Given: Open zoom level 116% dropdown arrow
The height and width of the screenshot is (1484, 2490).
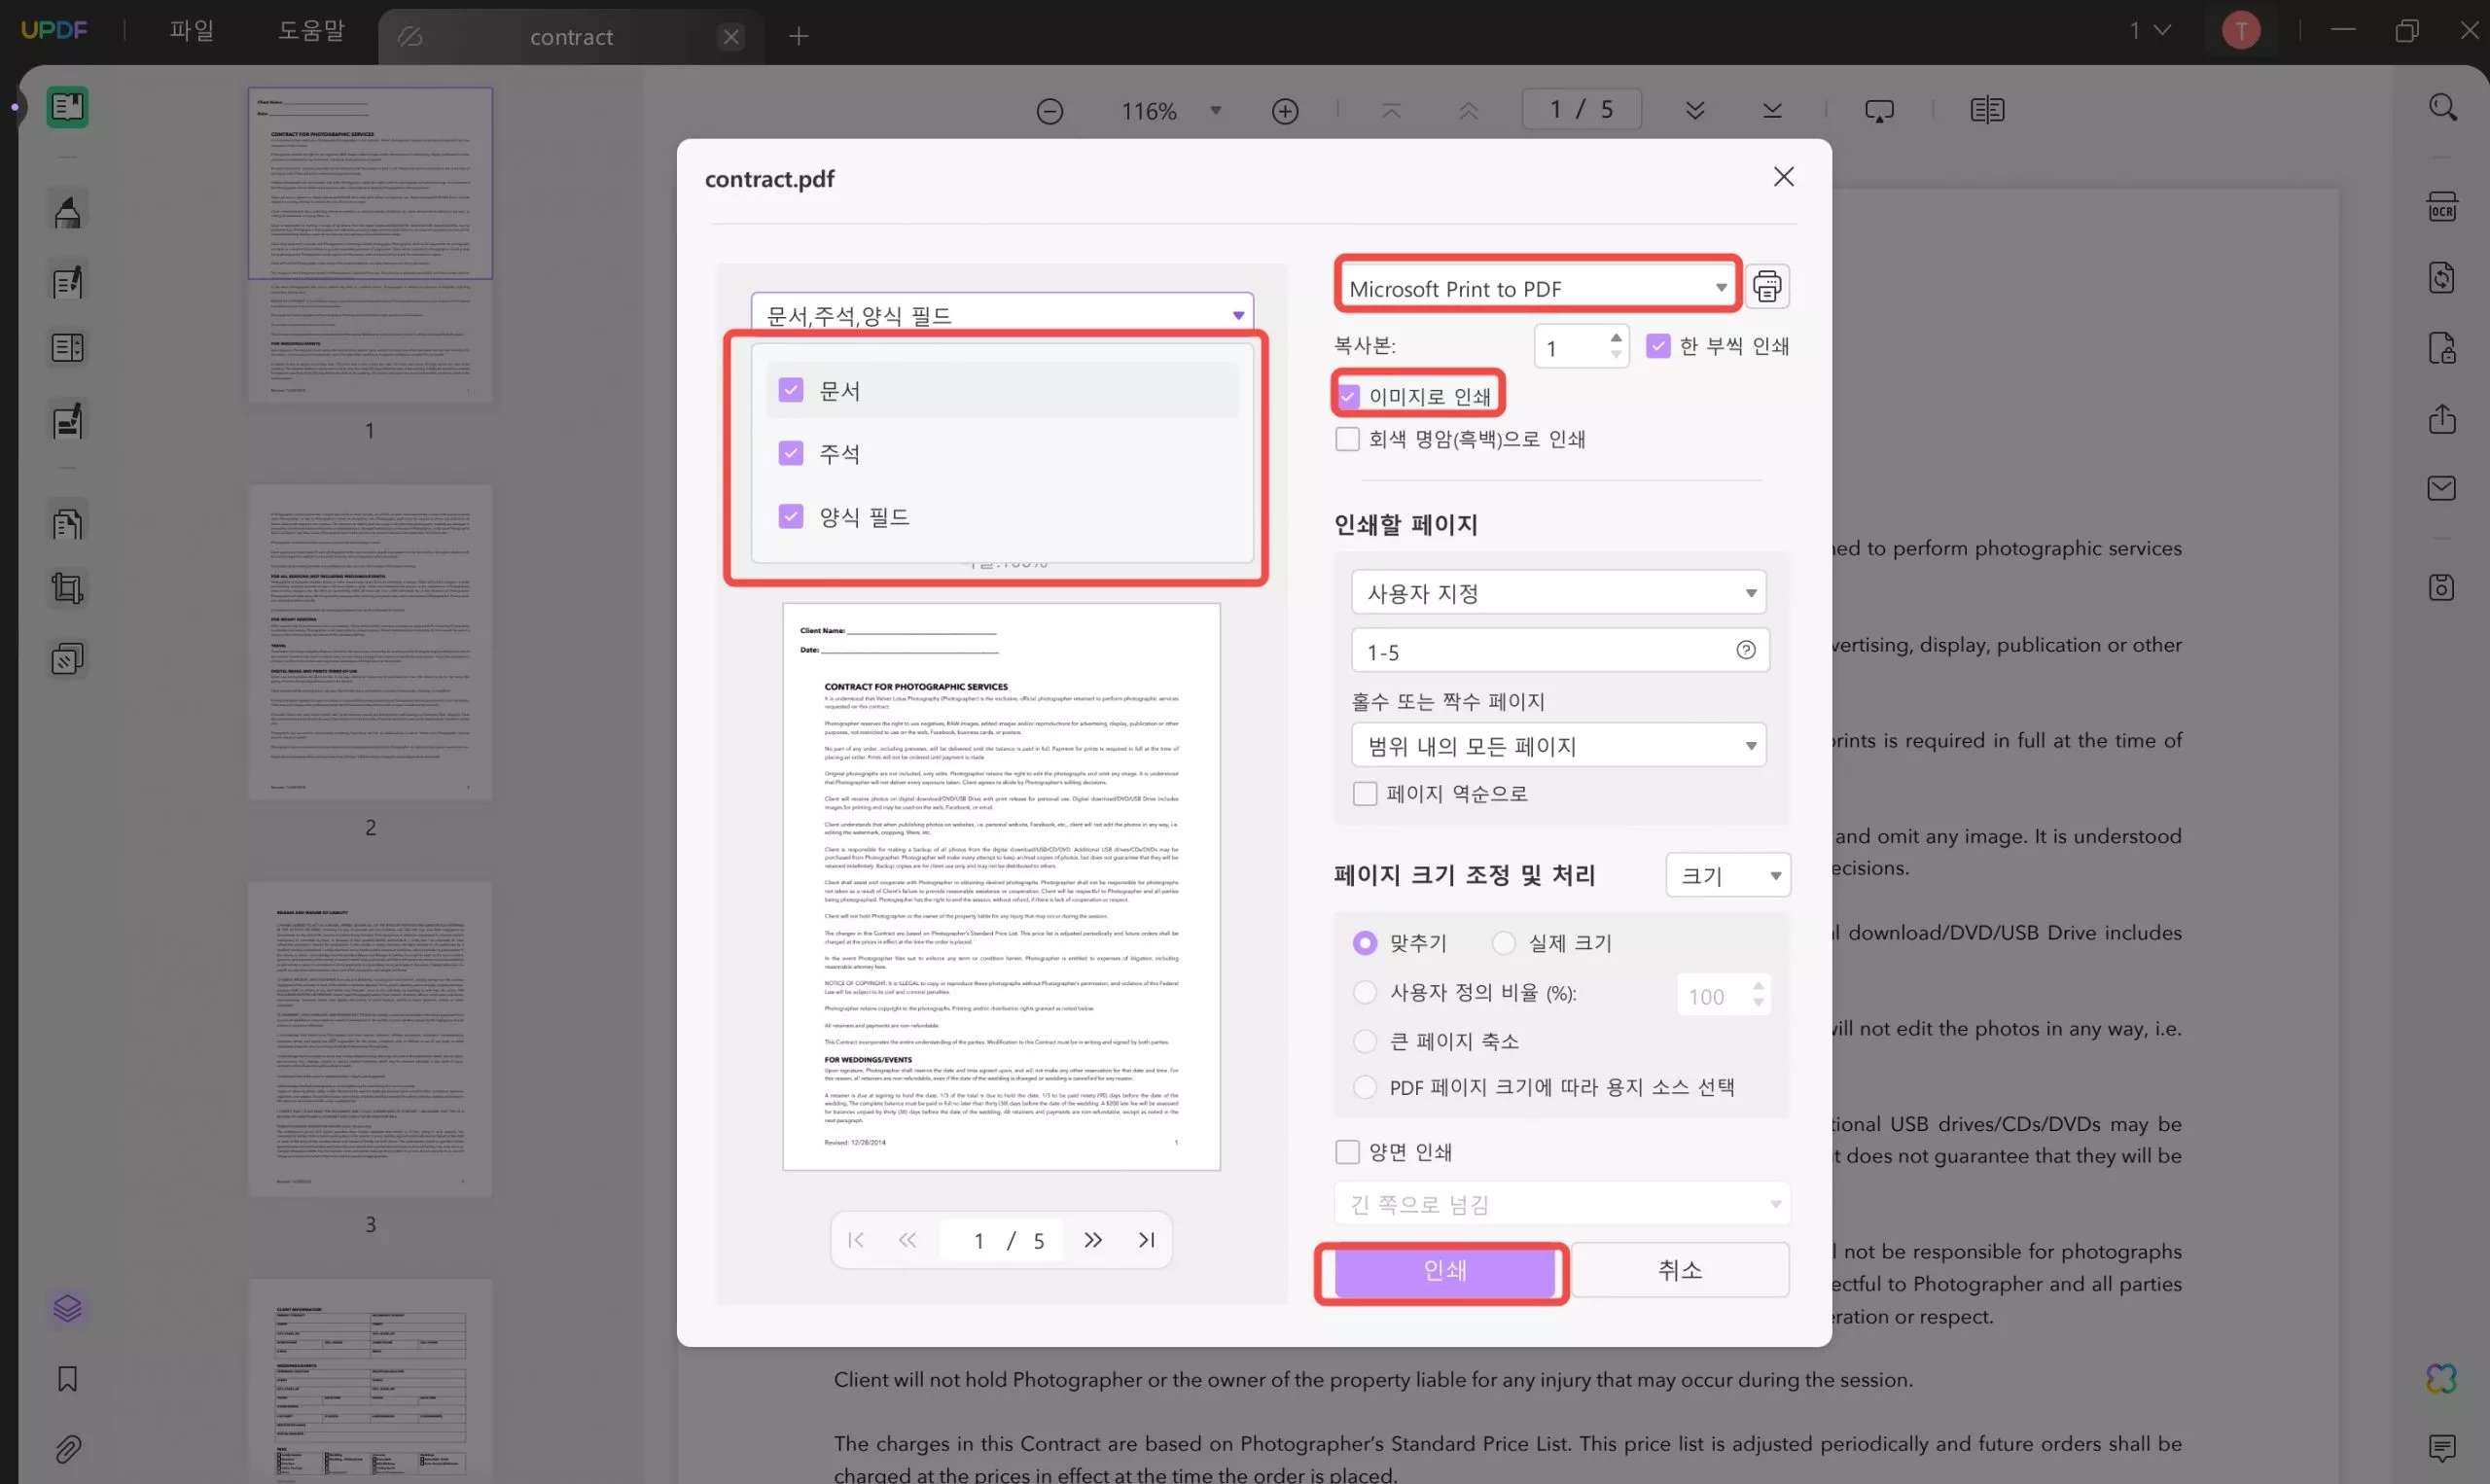Looking at the screenshot, I should 1216,110.
